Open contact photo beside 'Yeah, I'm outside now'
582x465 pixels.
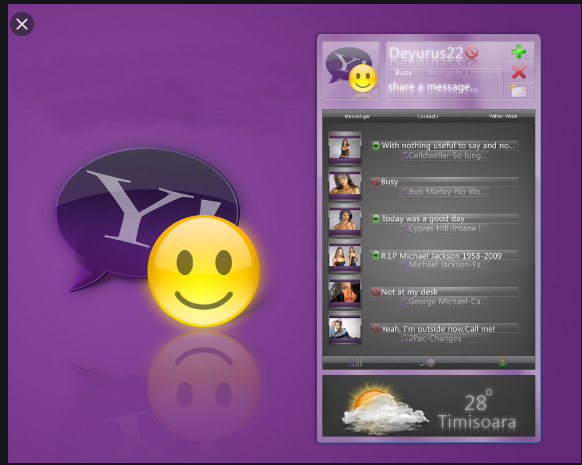pyautogui.click(x=345, y=328)
